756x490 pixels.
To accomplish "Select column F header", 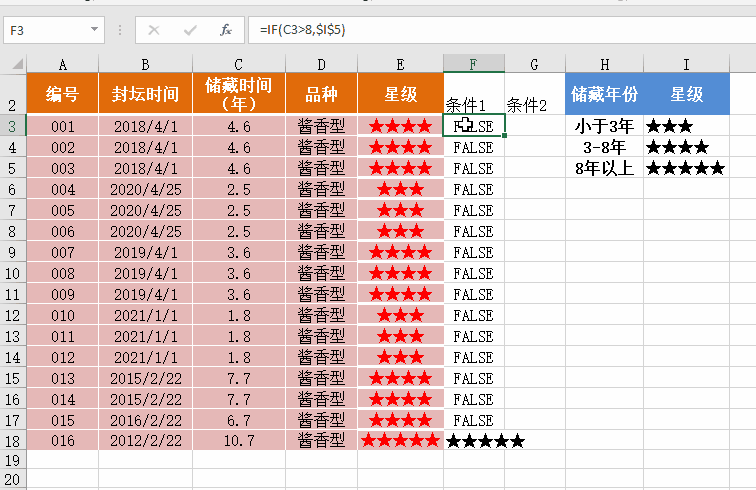I will [x=473, y=64].
